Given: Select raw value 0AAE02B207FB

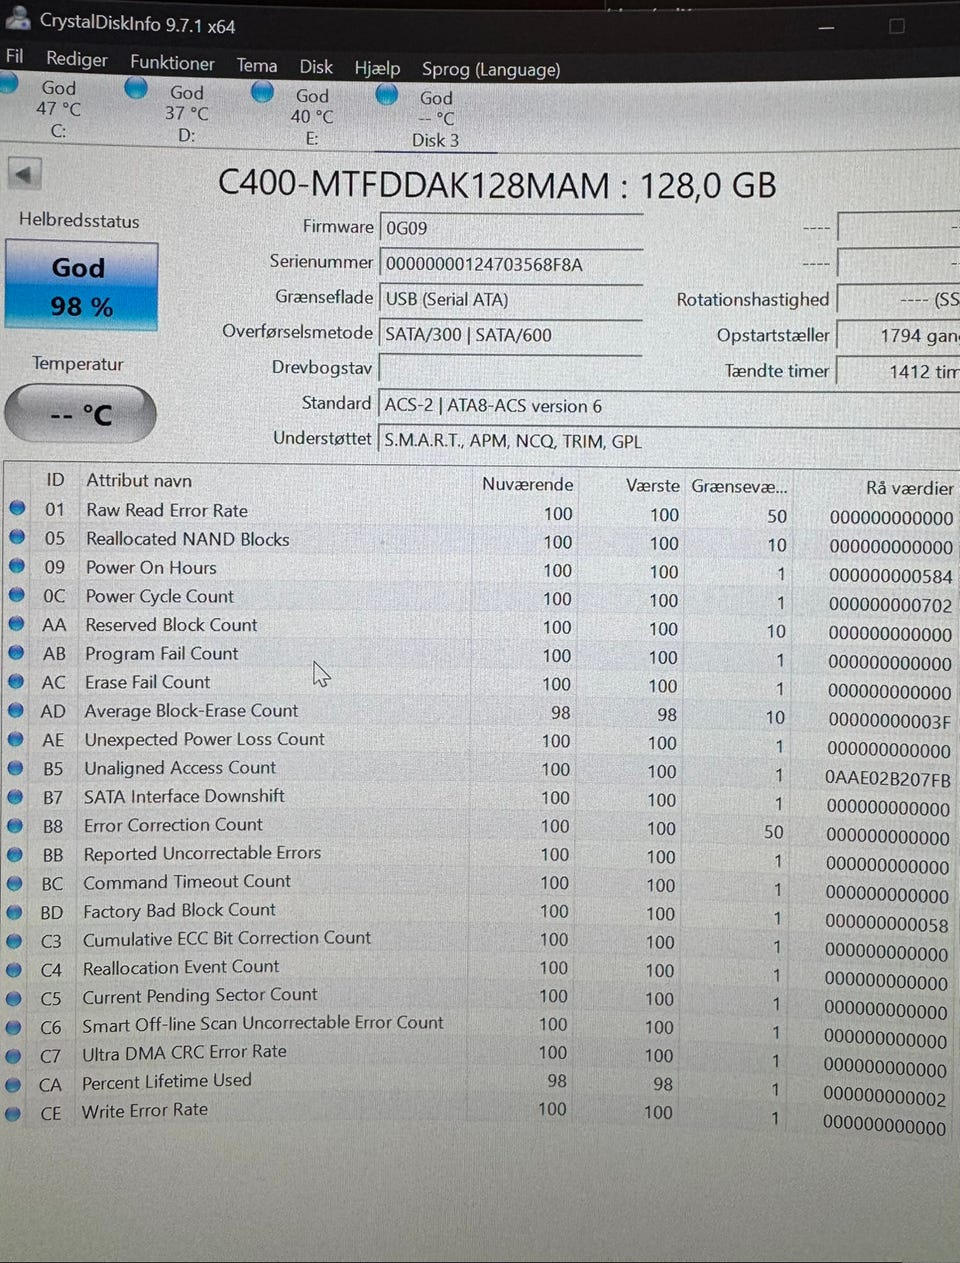Looking at the screenshot, I should [x=888, y=778].
